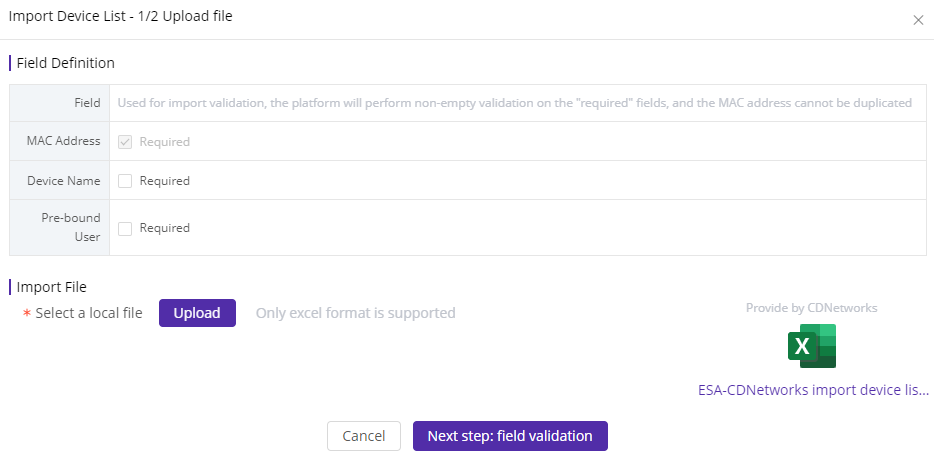Enable Required checkbox for Device Name
The image size is (934, 452).
[x=124, y=181]
